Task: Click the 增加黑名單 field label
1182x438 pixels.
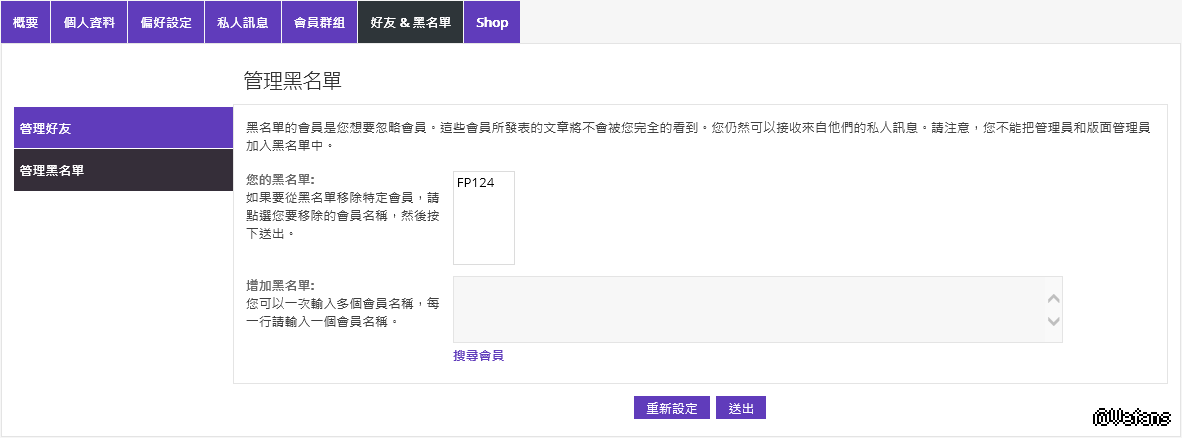Action: pyautogui.click(x=280, y=285)
